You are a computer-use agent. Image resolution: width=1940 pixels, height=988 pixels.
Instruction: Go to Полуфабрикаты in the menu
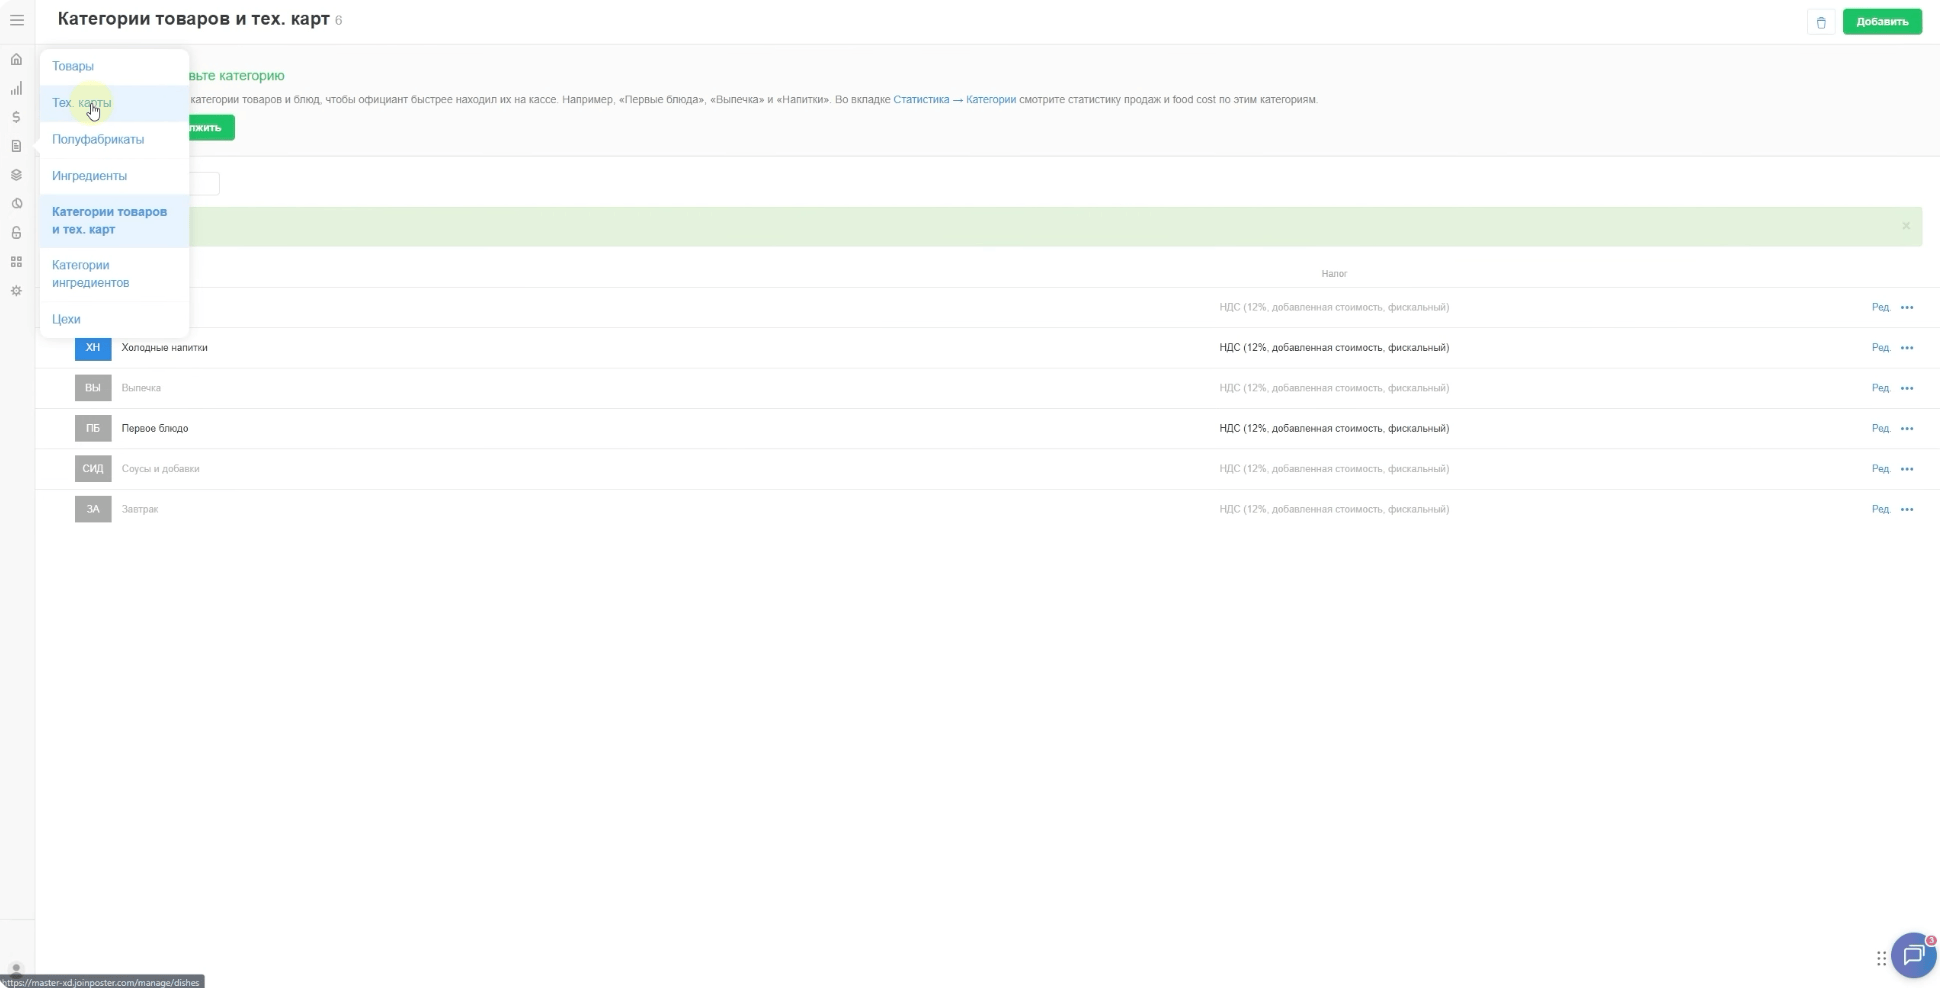(x=98, y=139)
